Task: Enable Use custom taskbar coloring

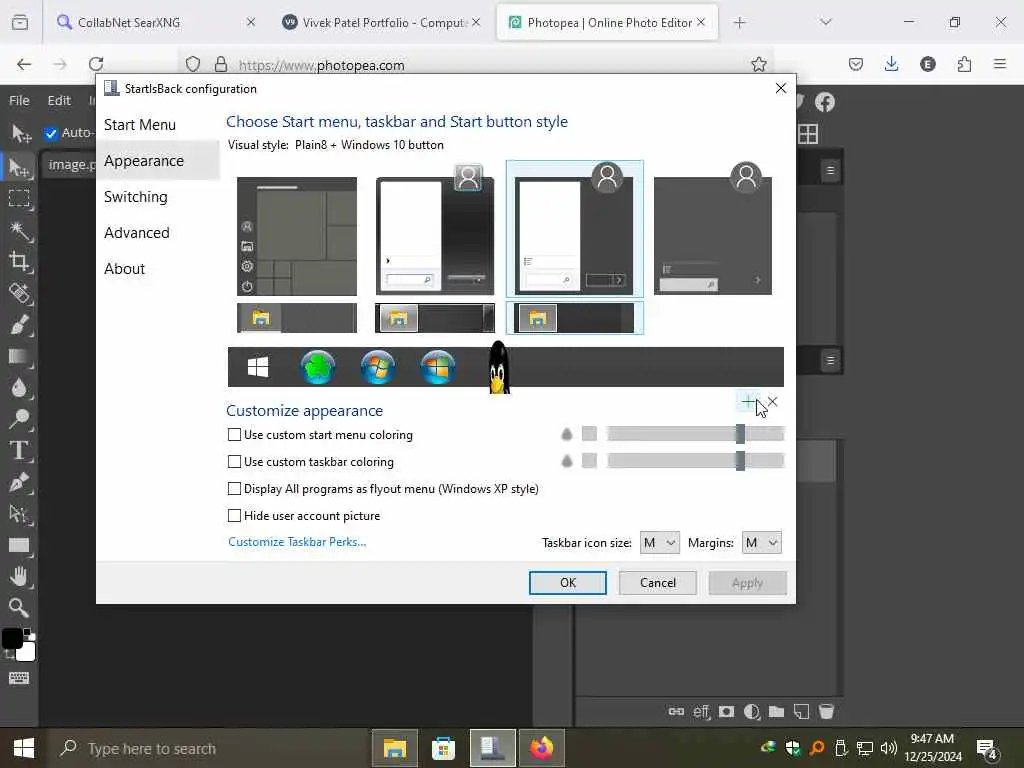Action: pos(234,462)
